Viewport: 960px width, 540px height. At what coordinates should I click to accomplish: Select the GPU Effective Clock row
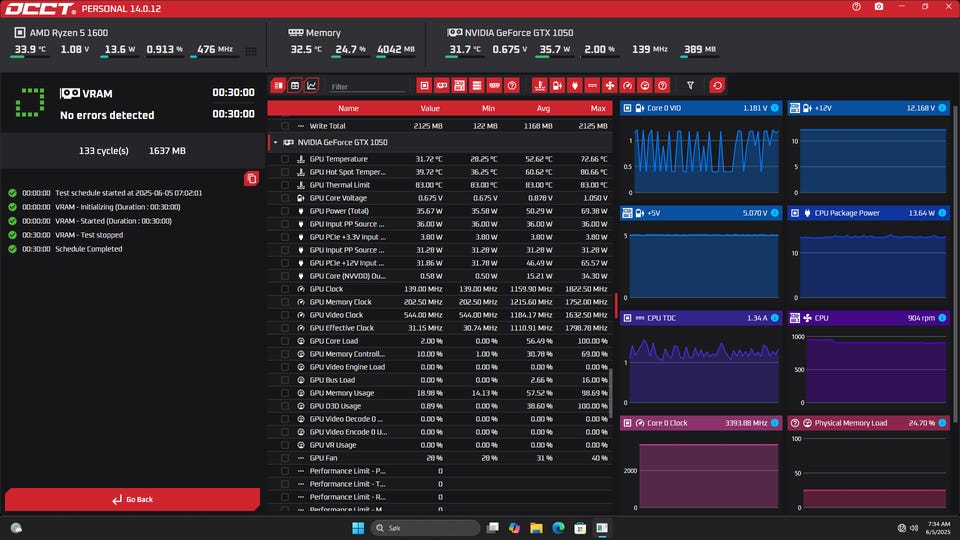tap(440, 328)
